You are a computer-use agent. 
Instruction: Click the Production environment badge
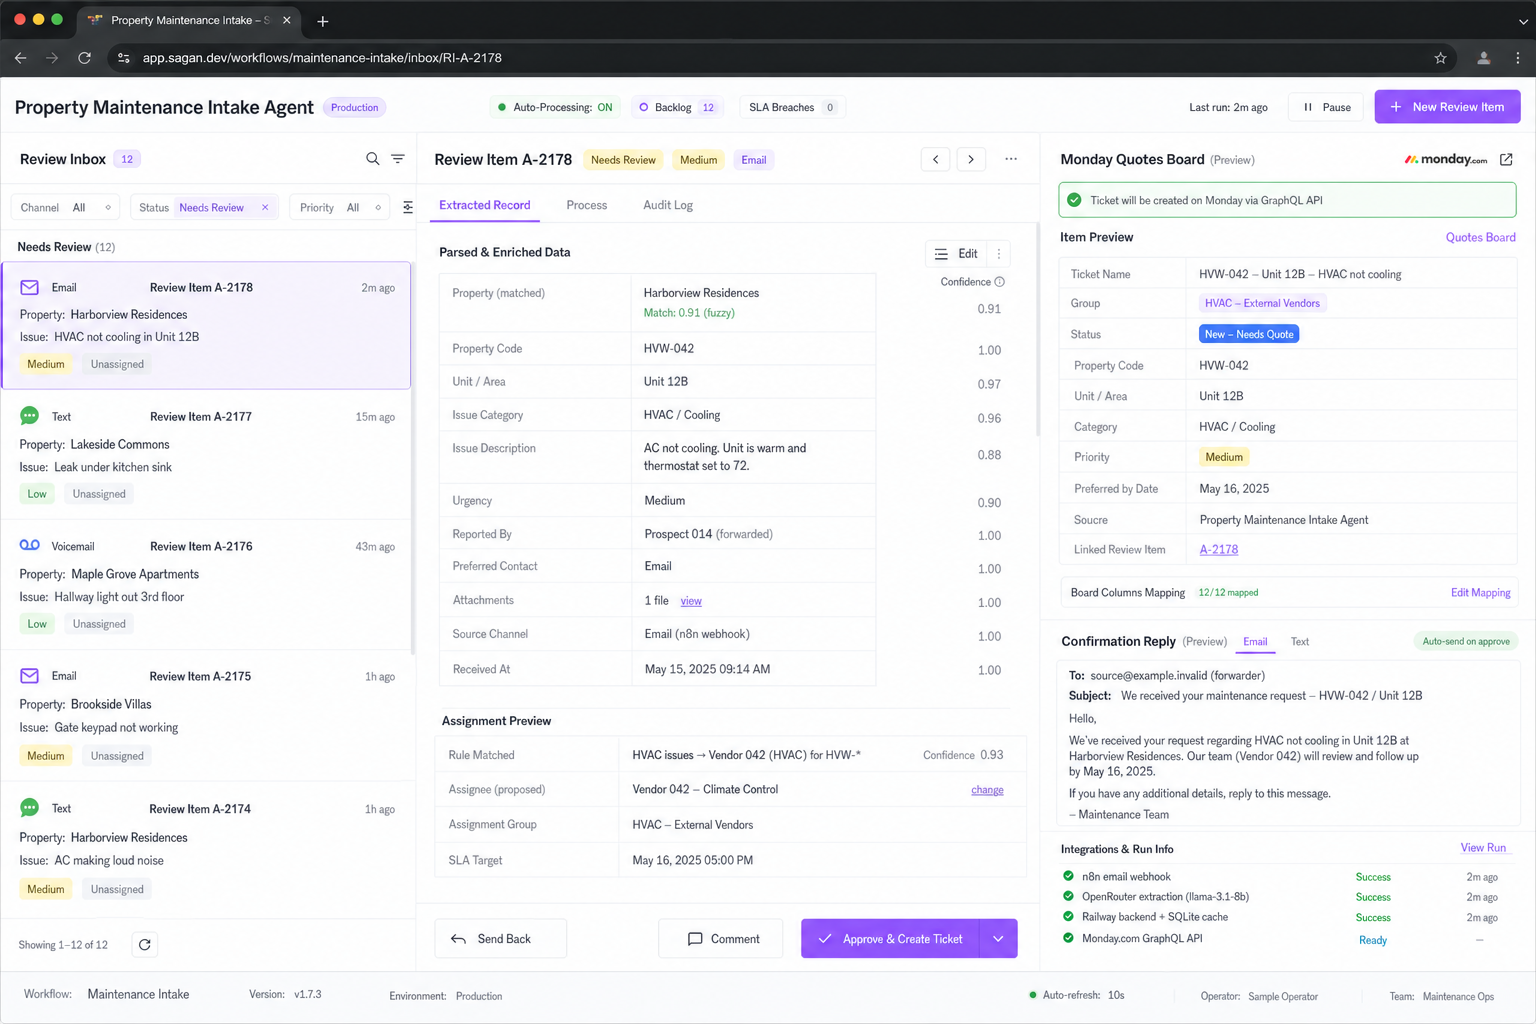tap(354, 107)
